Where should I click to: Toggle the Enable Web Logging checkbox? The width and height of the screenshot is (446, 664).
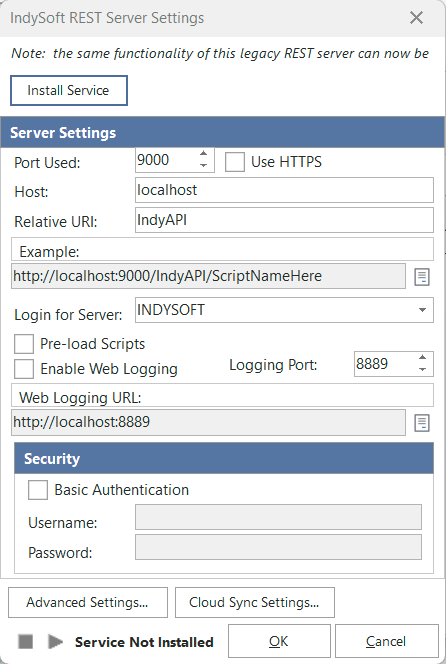[x=24, y=369]
